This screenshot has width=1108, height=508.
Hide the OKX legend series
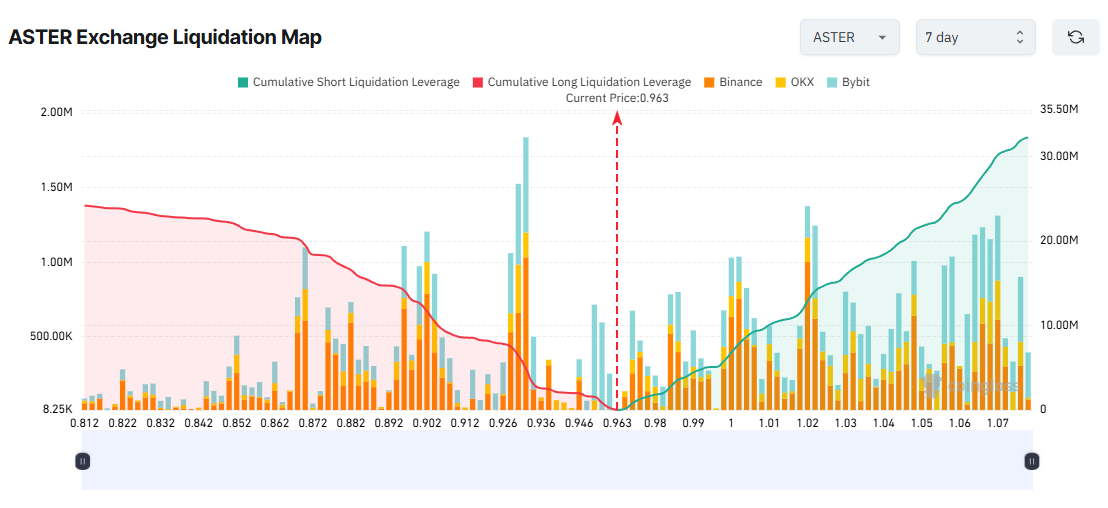tap(802, 82)
